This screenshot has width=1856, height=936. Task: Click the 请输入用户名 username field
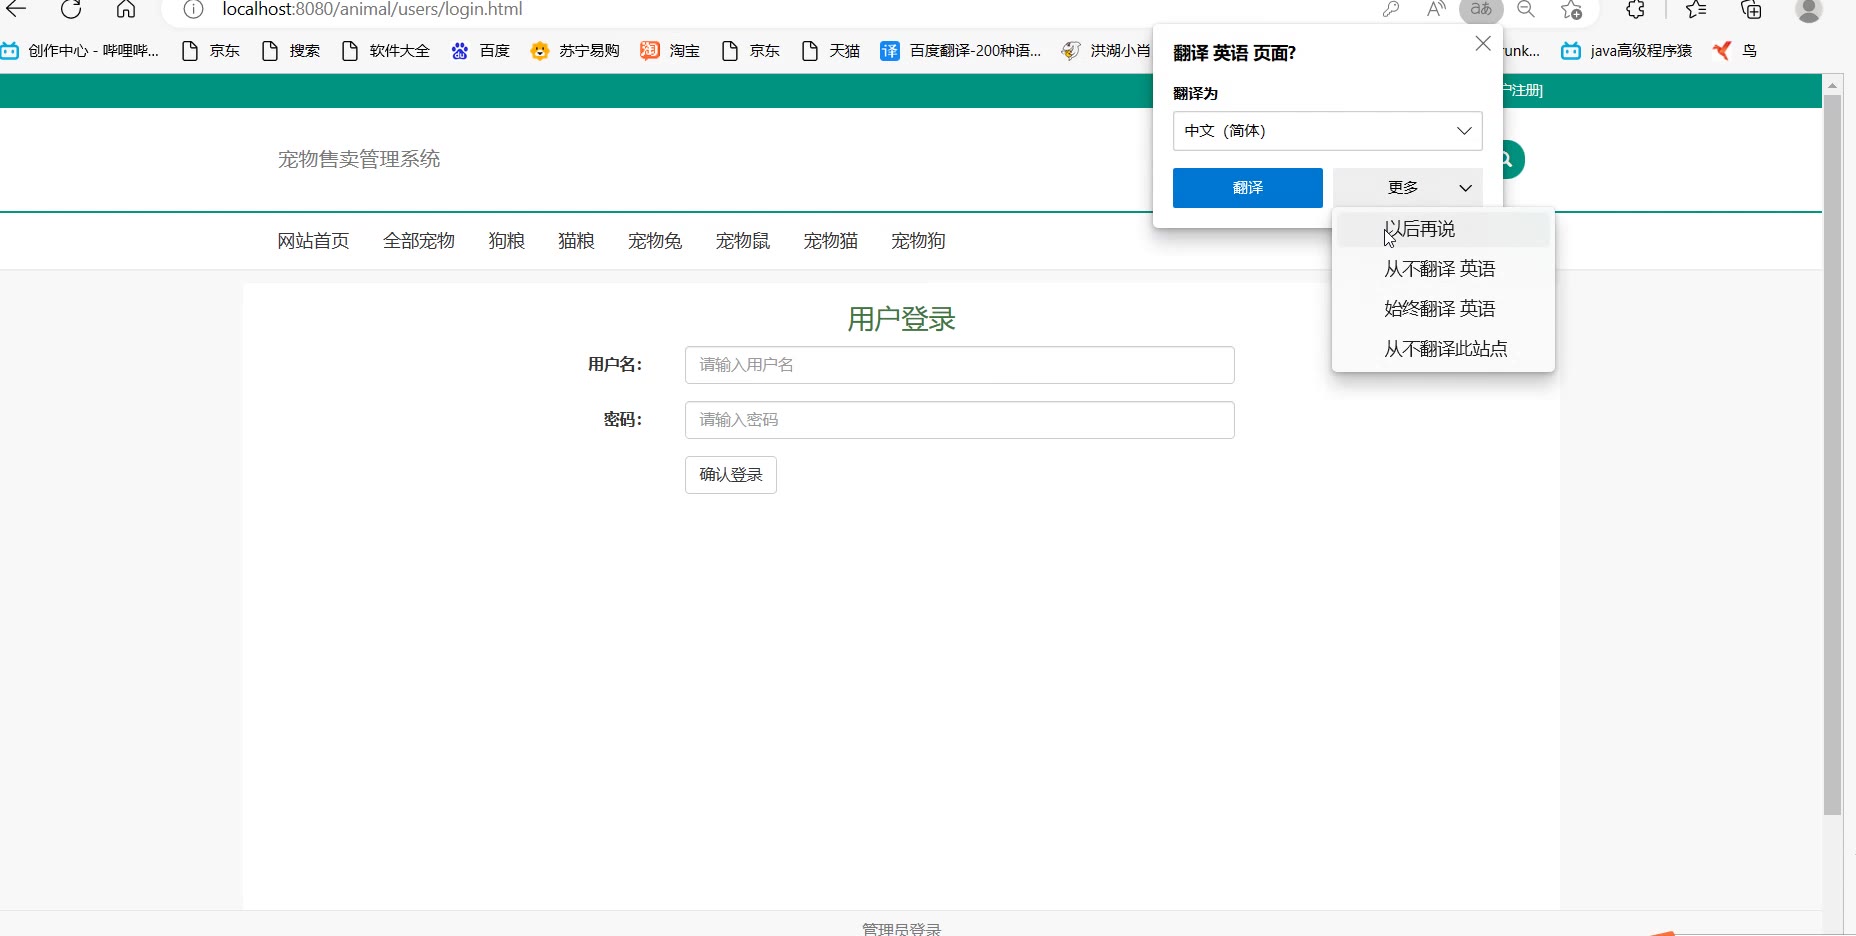click(959, 365)
